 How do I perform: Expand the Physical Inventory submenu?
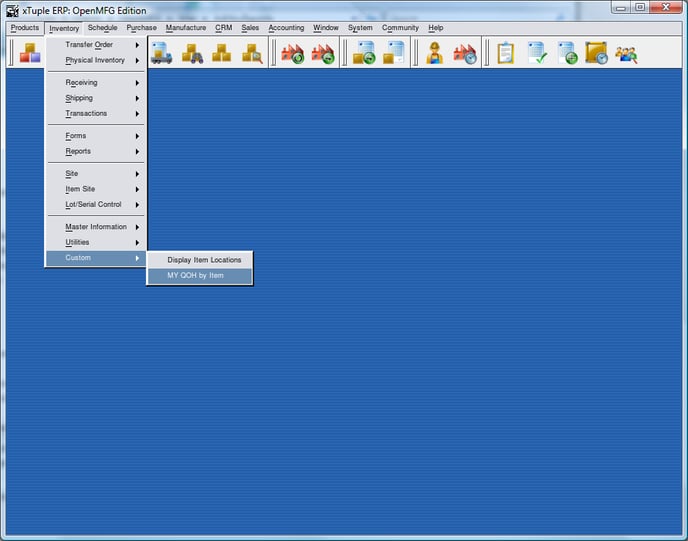(x=96, y=60)
